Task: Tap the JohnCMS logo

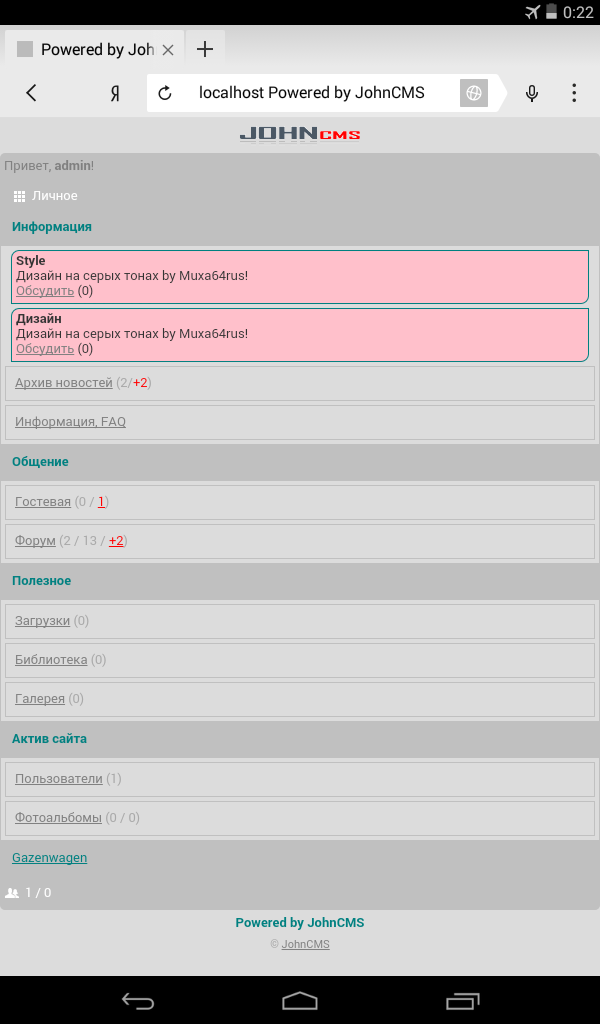Action: (300, 134)
